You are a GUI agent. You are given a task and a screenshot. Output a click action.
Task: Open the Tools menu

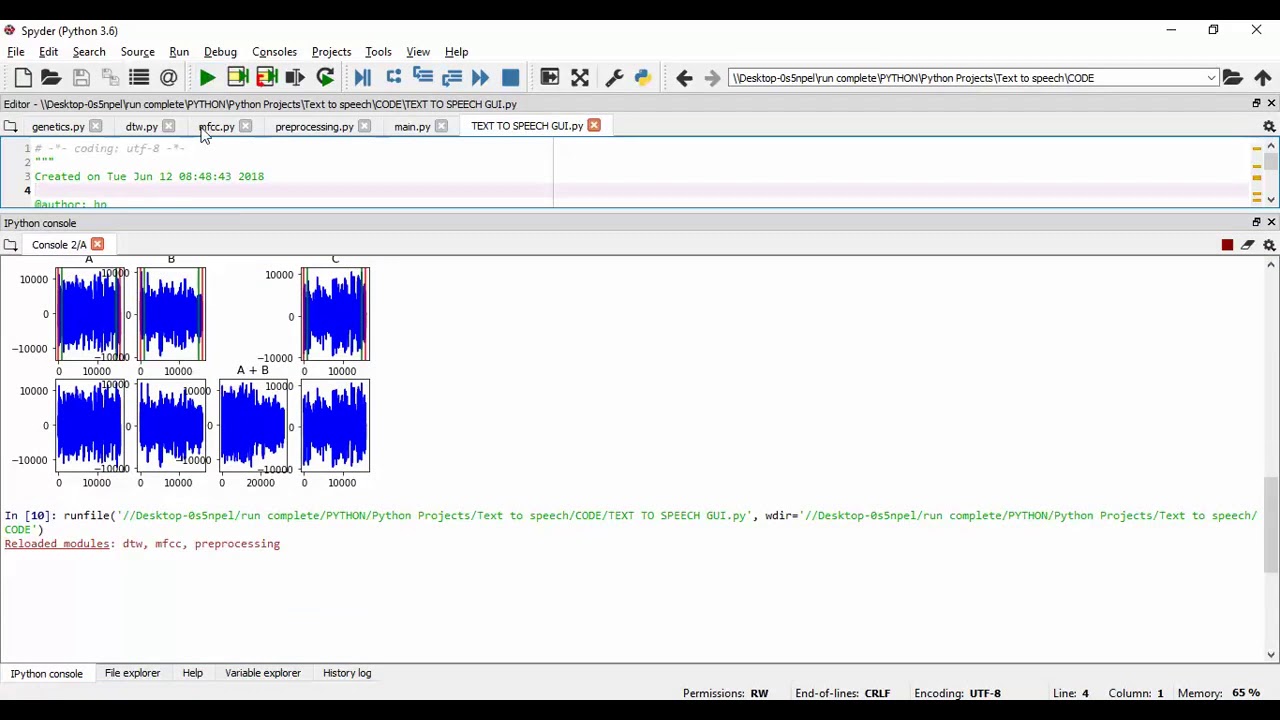(378, 52)
